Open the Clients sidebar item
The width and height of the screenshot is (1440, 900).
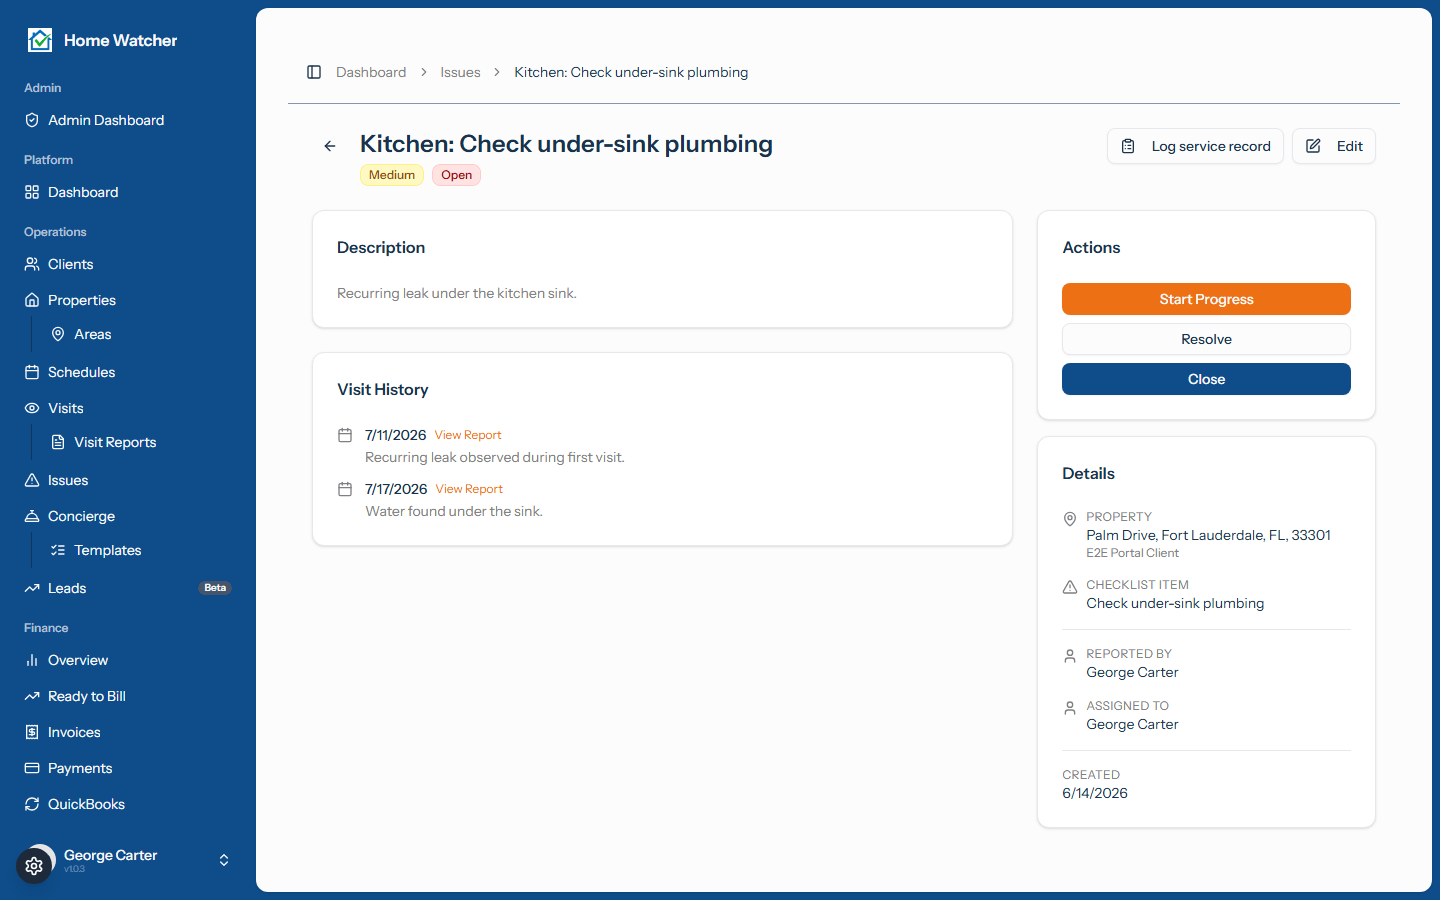[x=128, y=264]
